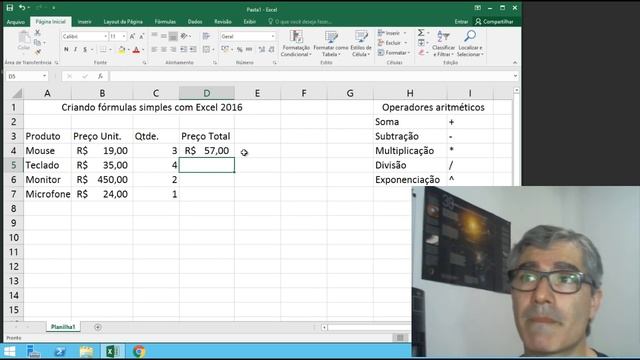Open Formatar como Tabela gallery
Image resolution: width=640 pixels, height=360 pixels.
[330, 43]
